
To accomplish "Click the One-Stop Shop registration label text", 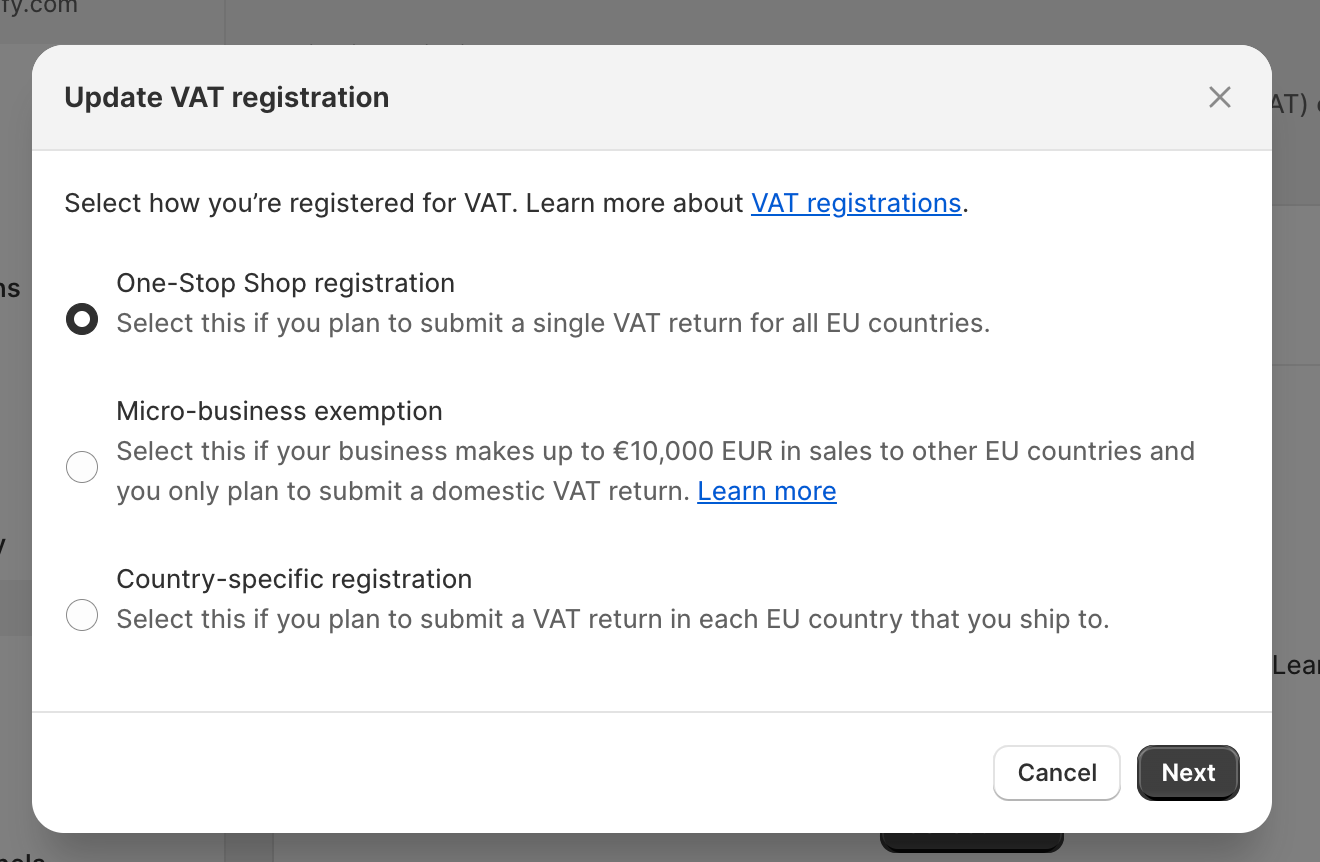I will [x=285, y=283].
